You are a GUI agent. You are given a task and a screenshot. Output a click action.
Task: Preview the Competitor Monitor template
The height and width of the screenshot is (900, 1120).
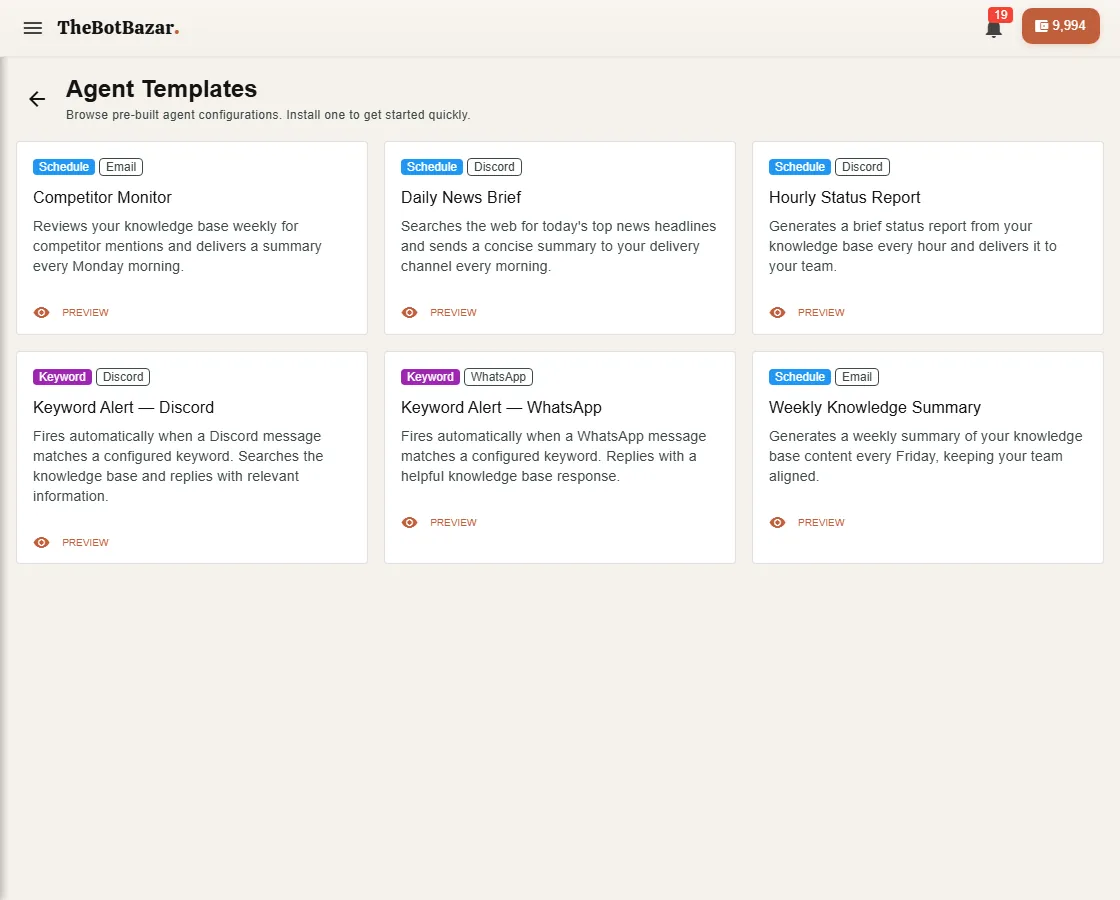pyautogui.click(x=85, y=312)
